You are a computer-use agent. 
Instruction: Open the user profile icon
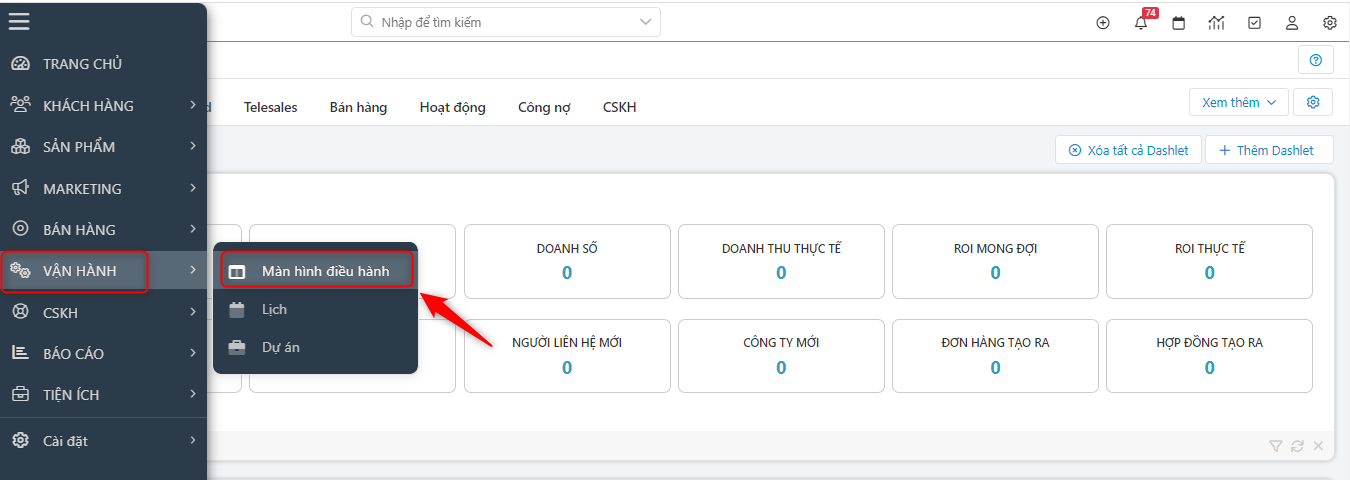tap(1292, 23)
